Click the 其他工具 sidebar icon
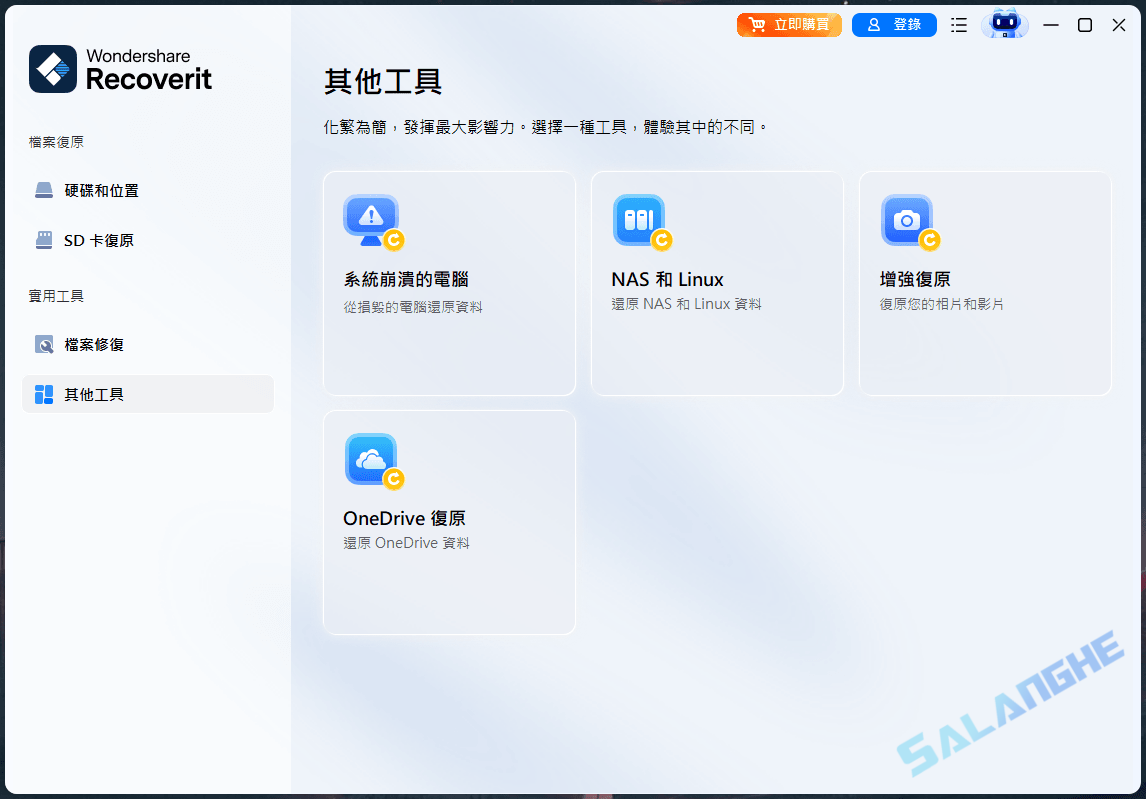The height and width of the screenshot is (799, 1146). pyautogui.click(x=44, y=393)
